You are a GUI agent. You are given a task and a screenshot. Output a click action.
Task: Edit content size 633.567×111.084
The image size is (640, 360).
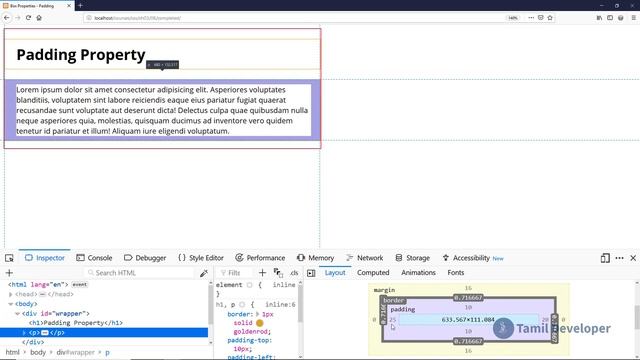click(468, 320)
